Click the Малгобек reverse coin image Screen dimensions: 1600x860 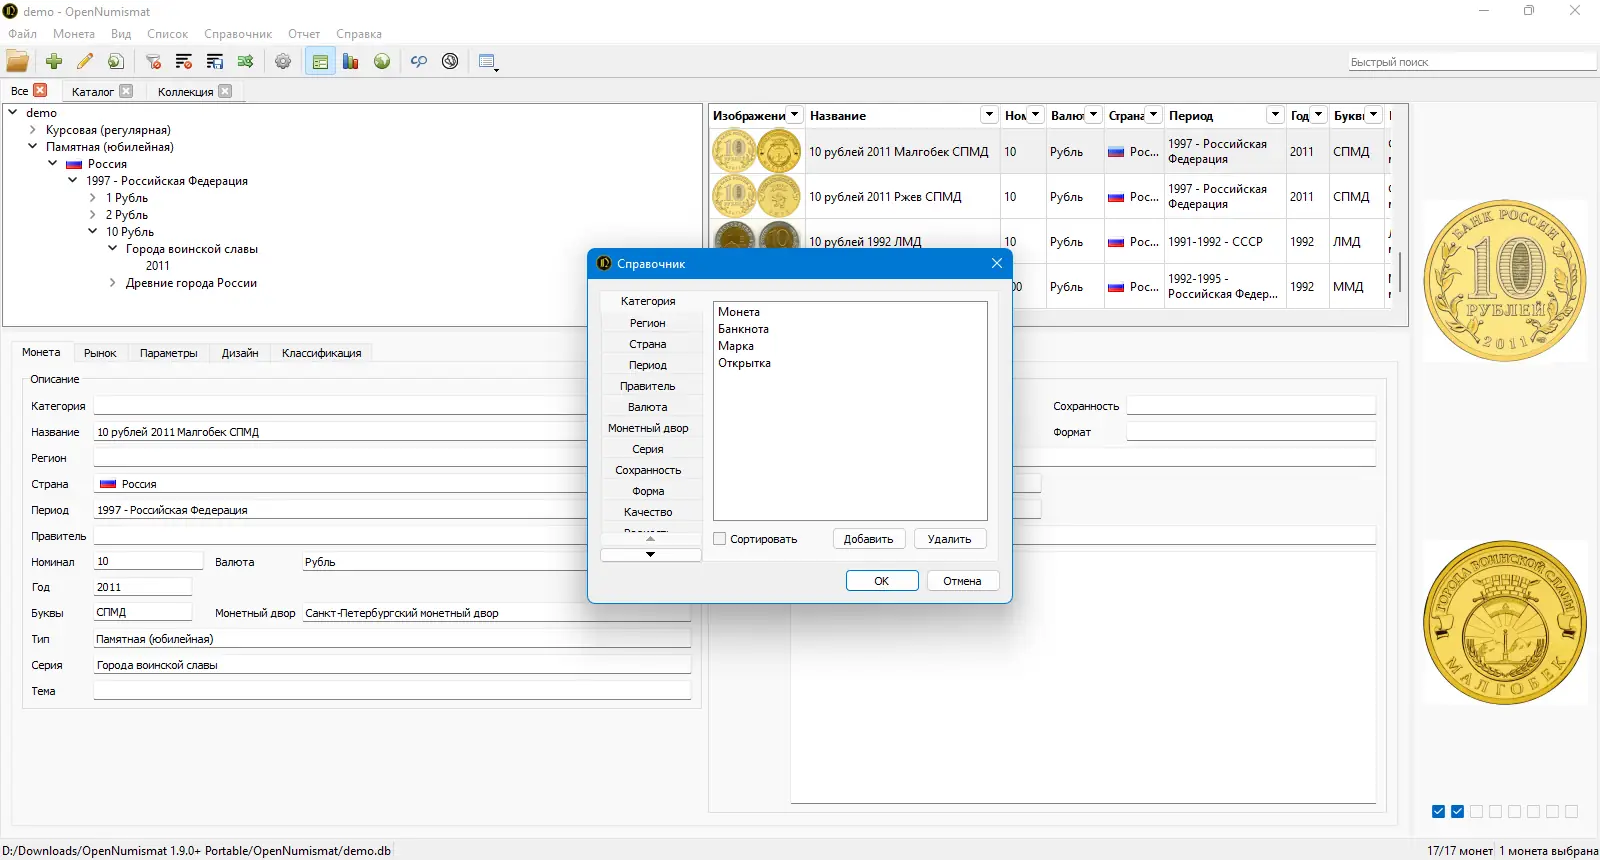[x=1505, y=623]
